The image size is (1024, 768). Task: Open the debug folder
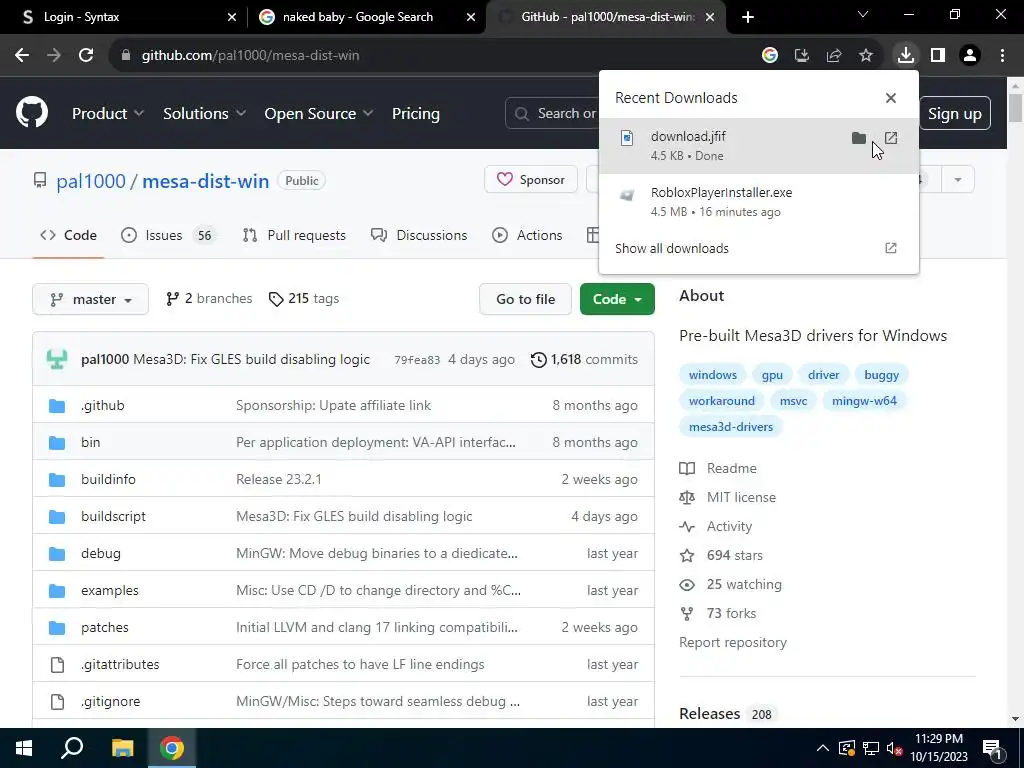pos(101,553)
